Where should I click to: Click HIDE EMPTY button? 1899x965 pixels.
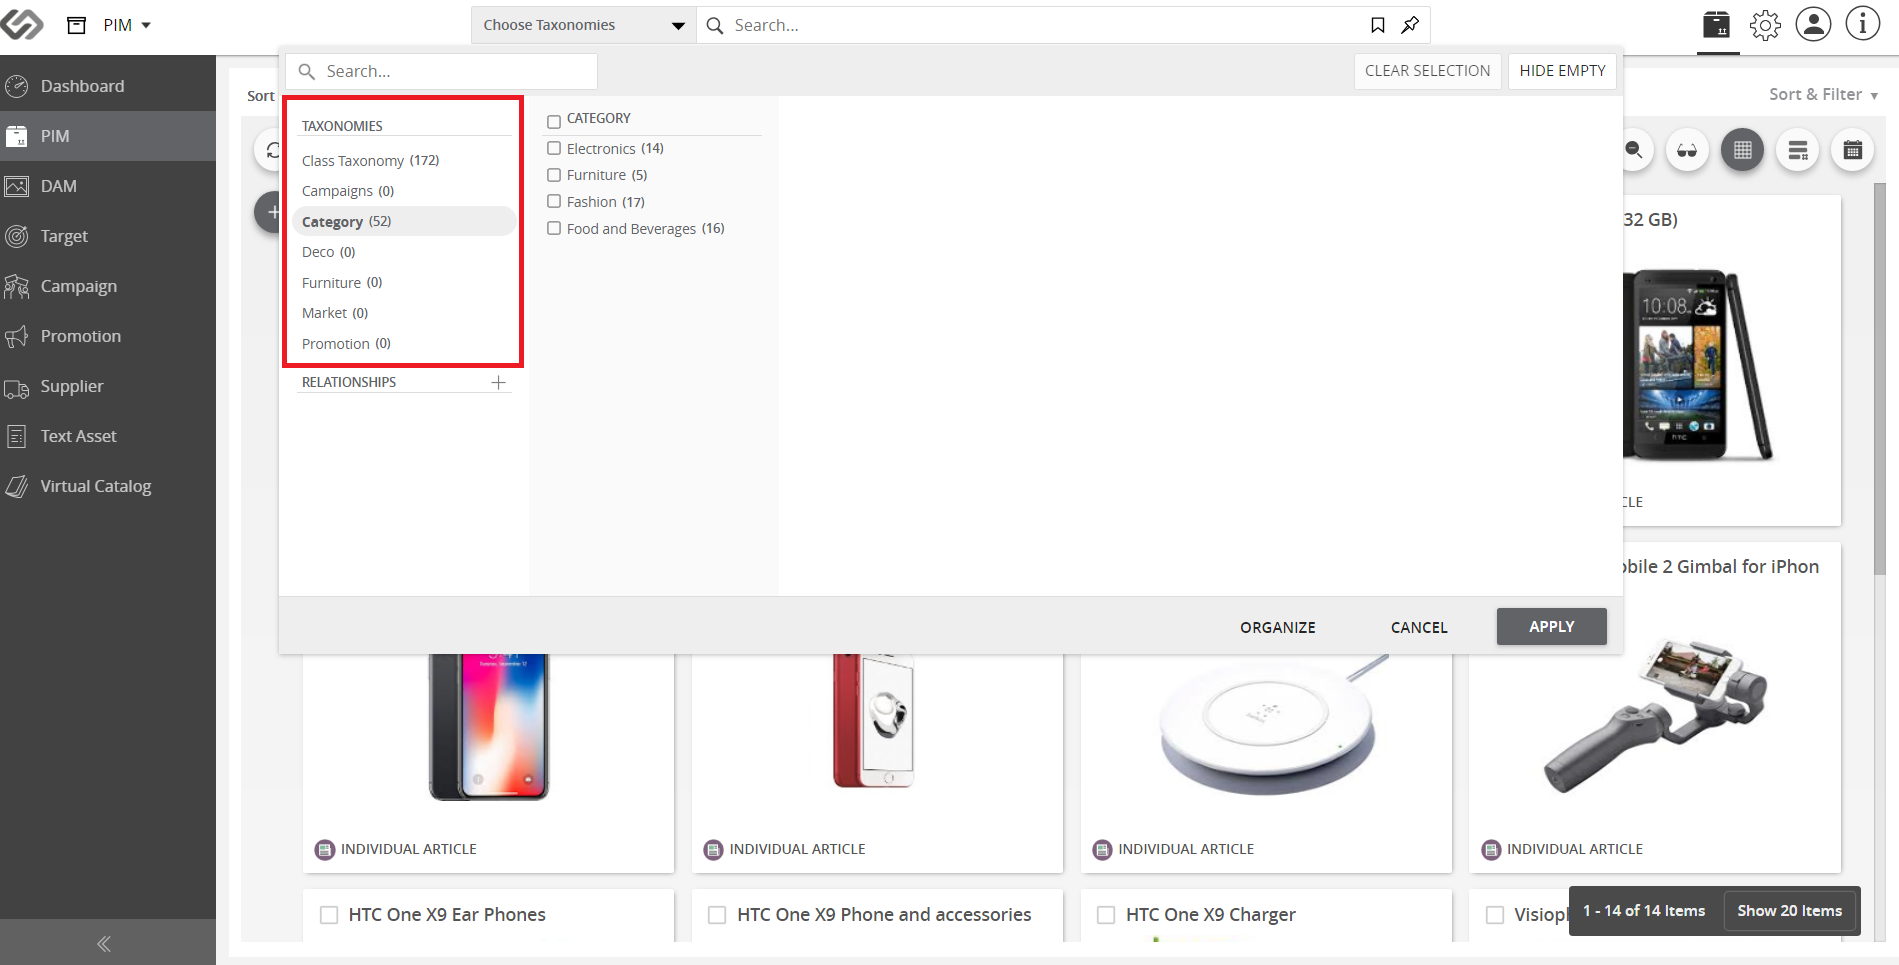(x=1562, y=71)
